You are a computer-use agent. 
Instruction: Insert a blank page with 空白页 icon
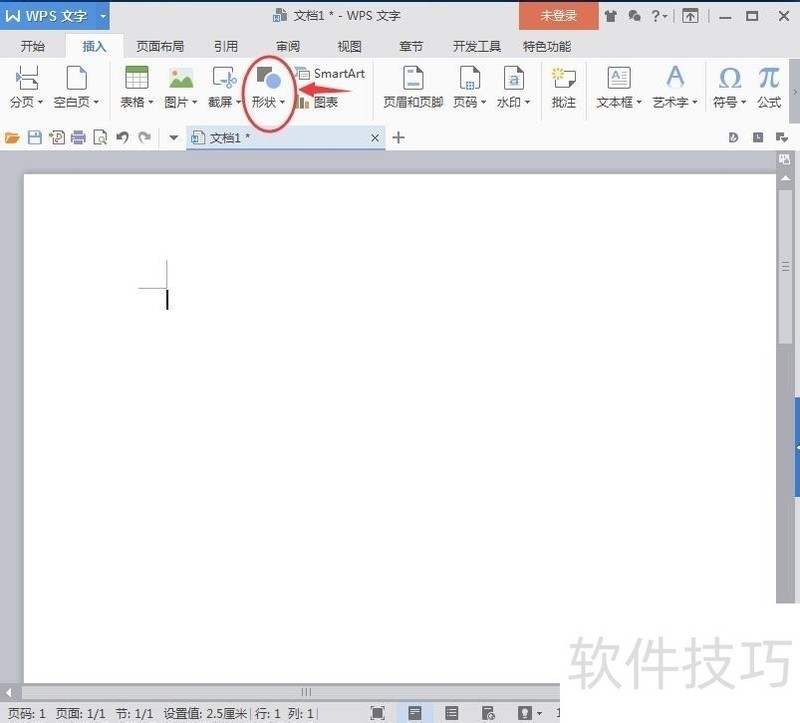tap(77, 78)
